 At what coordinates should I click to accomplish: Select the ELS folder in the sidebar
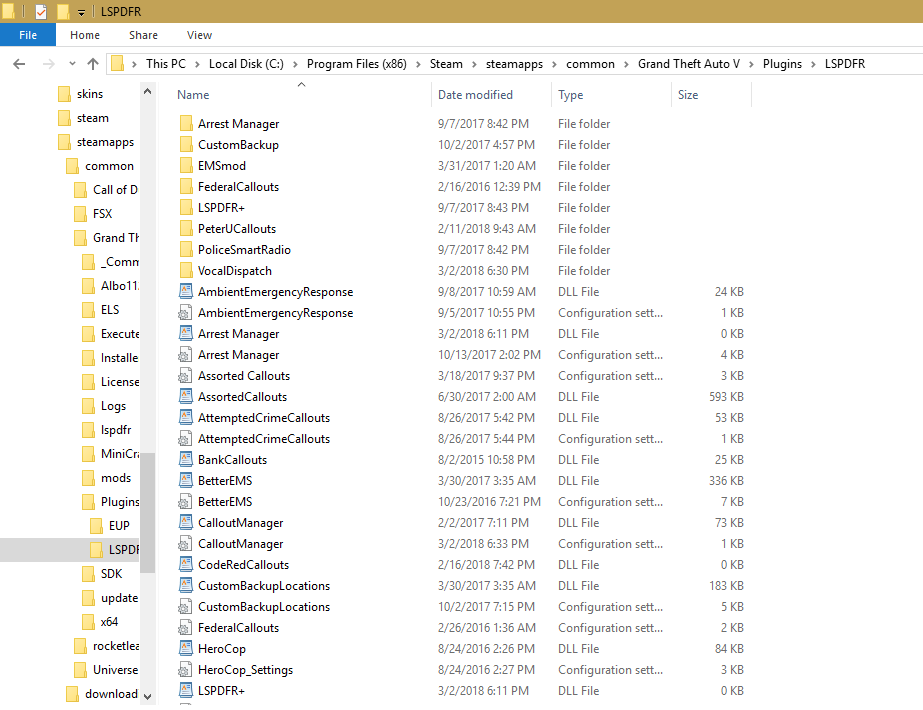(109, 310)
